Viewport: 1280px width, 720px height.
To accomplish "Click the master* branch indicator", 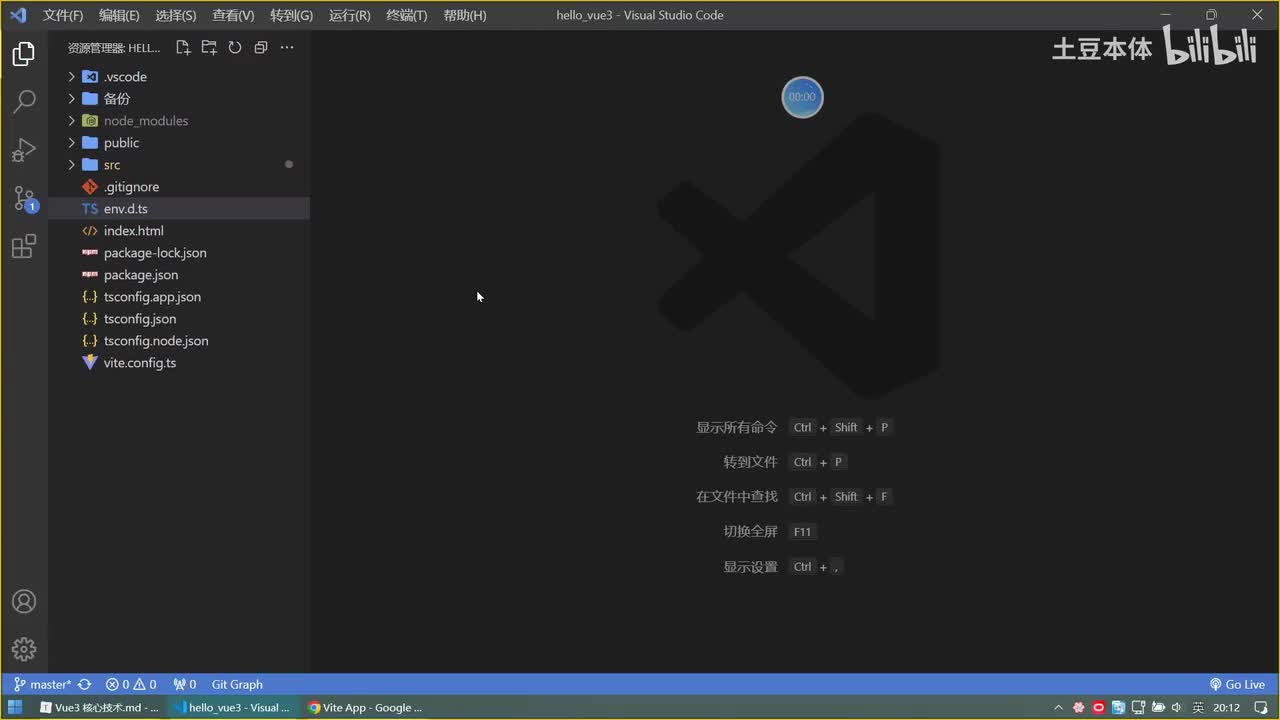I will (42, 685).
